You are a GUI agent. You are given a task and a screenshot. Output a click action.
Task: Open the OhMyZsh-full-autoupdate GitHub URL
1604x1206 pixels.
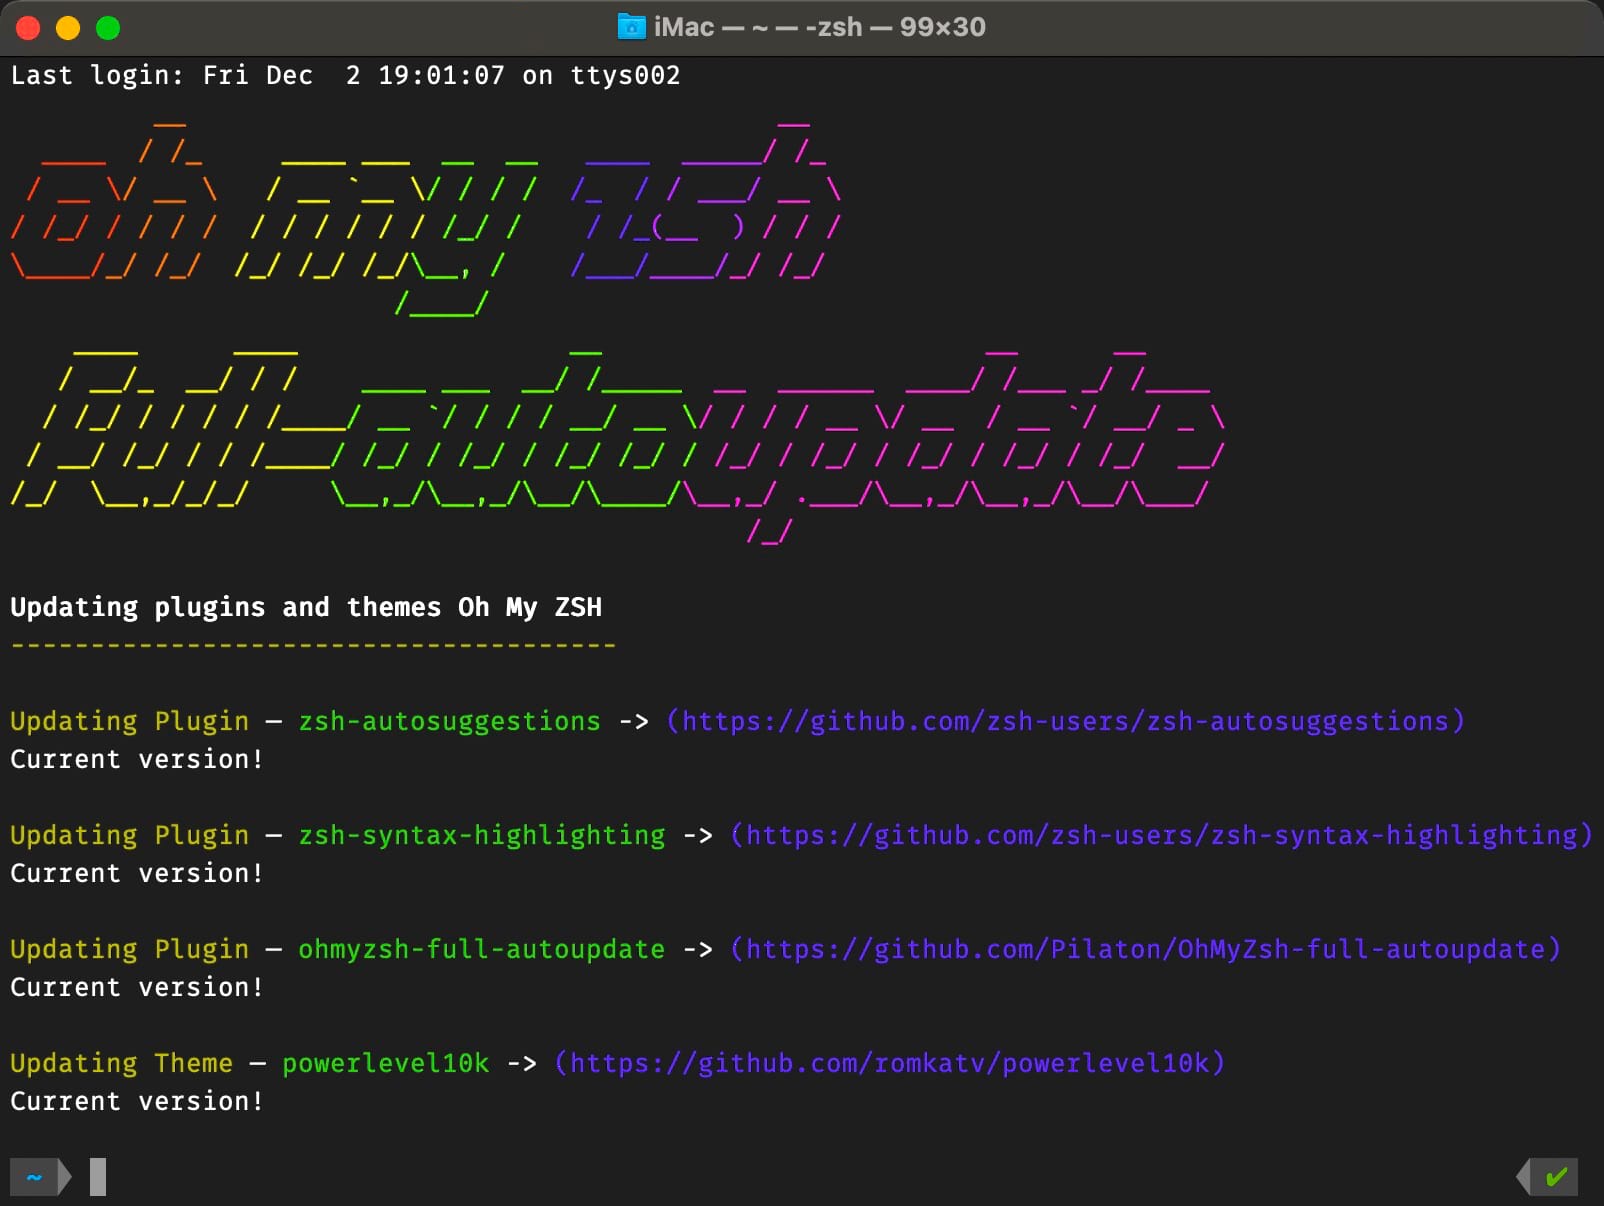click(1145, 949)
